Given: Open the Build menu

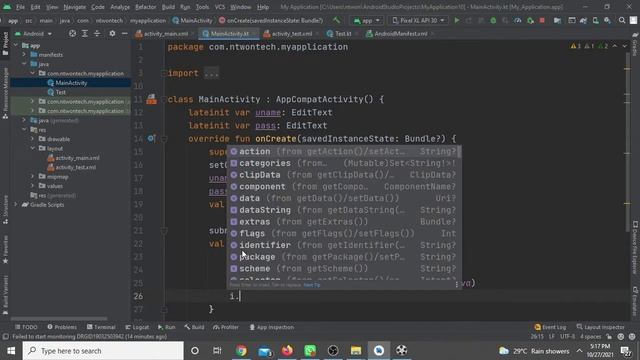Looking at the screenshot, I should coord(168,7).
